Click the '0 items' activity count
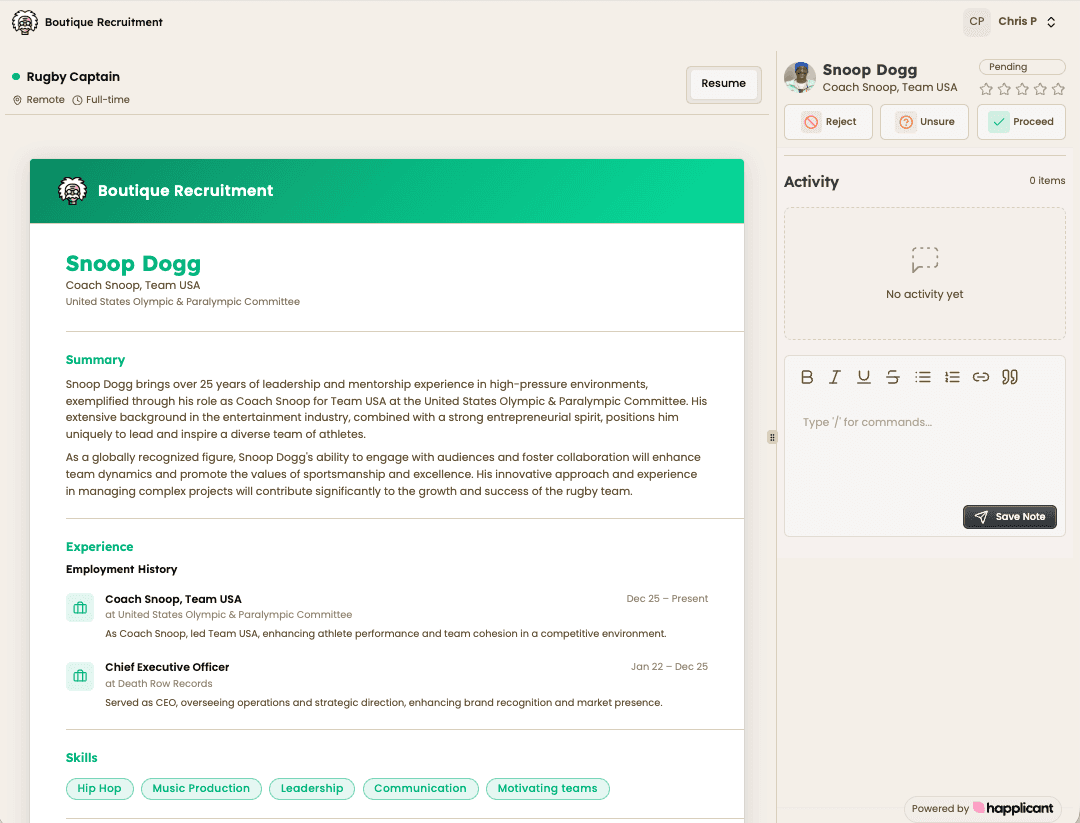 coord(1047,180)
